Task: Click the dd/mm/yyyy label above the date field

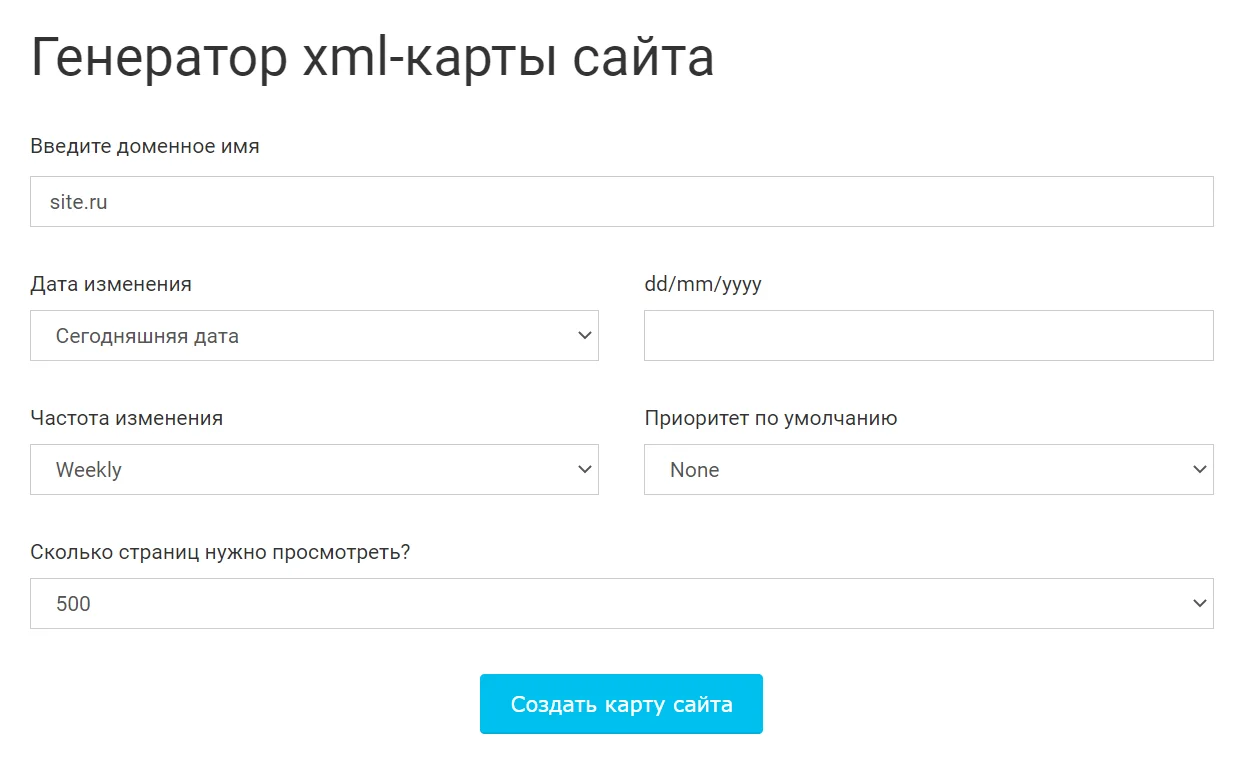Action: pos(703,284)
